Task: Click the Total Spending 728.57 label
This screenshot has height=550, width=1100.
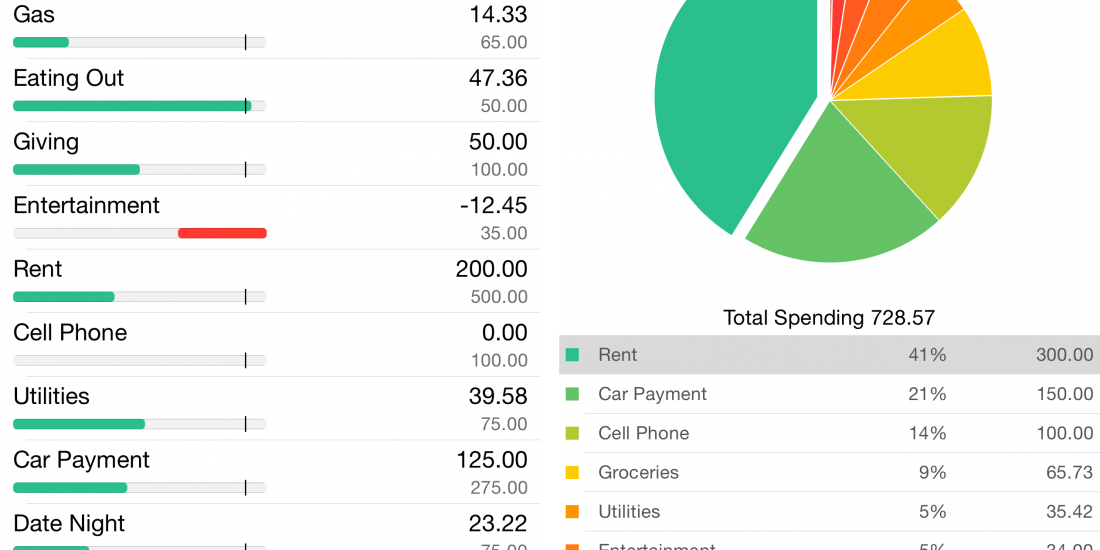Action: pyautogui.click(x=829, y=318)
